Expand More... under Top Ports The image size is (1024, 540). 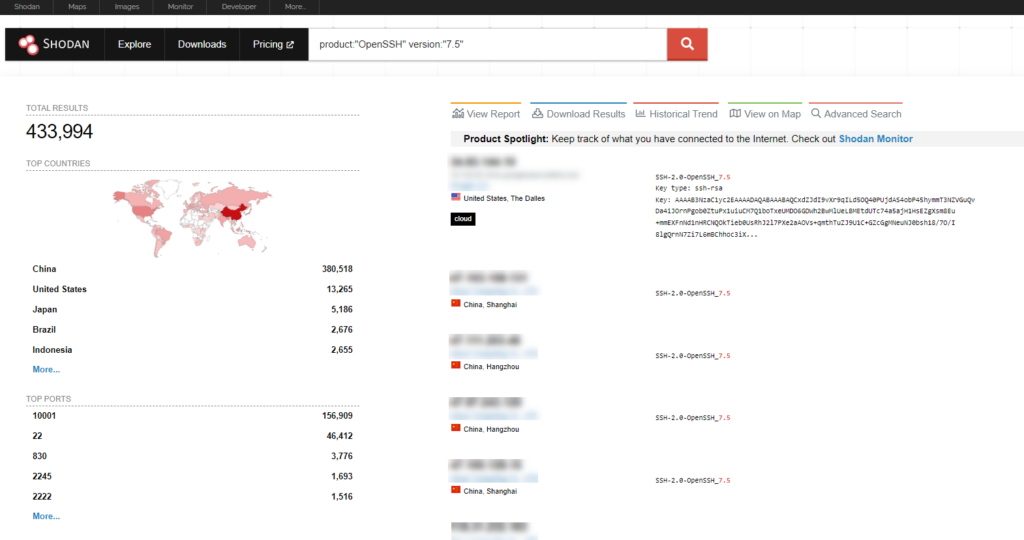coord(46,516)
